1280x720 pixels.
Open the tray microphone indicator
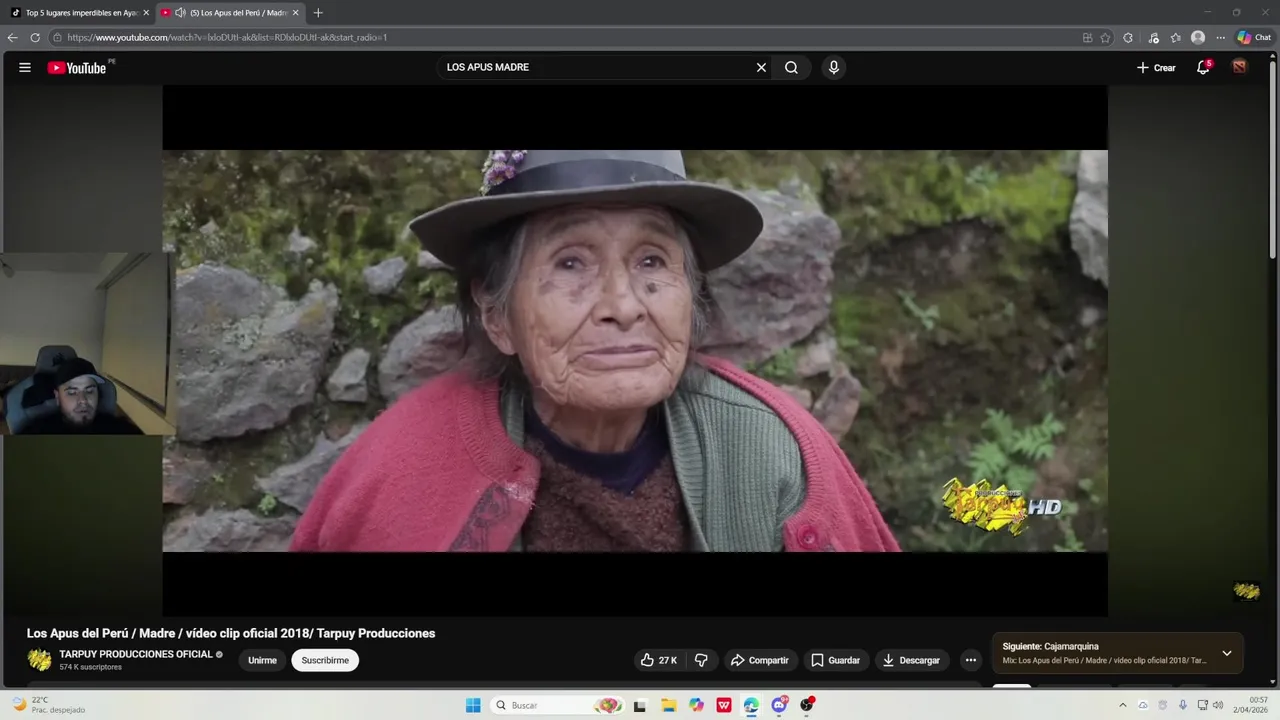[x=1182, y=705]
